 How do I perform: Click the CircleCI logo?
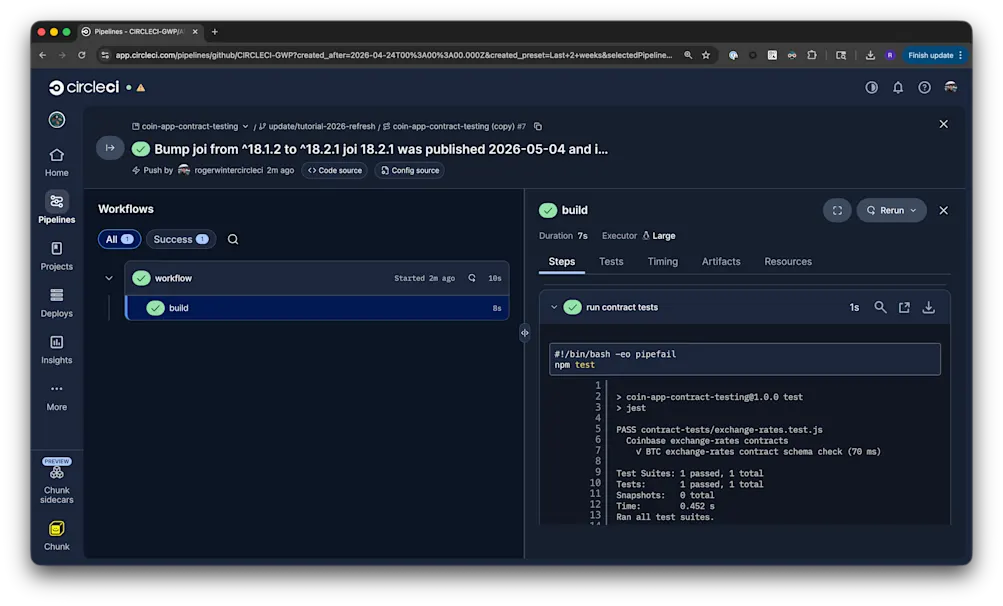[x=84, y=87]
